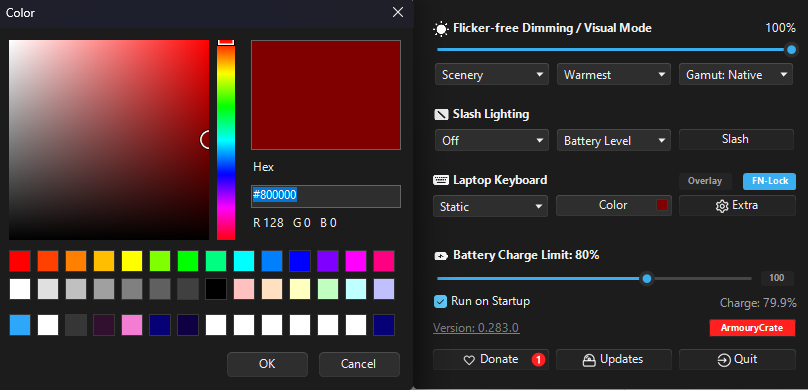Click the 100 battery limit button
This screenshot has height=390, width=808.
tap(777, 278)
